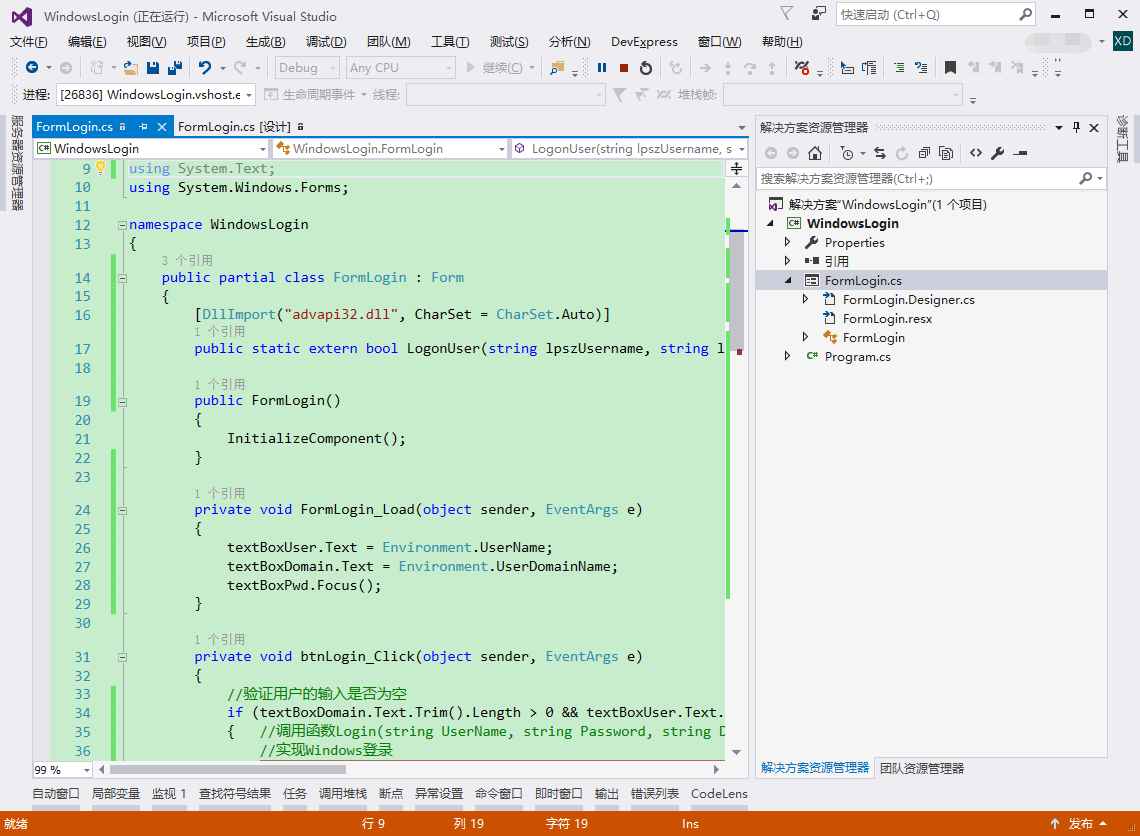1140x836 pixels.
Task: Collapse the FormLogin_Load method outline at line 24
Action: point(123,510)
